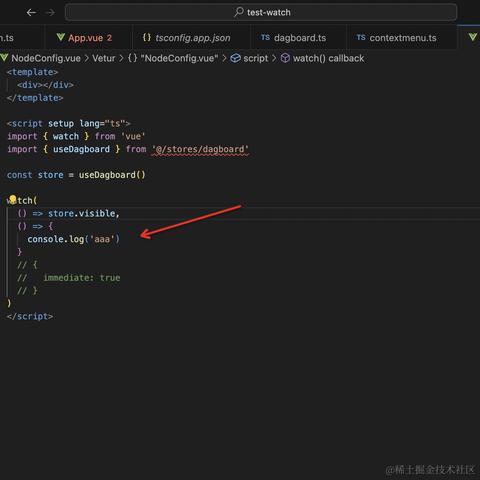480x480 pixels.
Task: Click the search magnifier icon
Action: click(239, 12)
